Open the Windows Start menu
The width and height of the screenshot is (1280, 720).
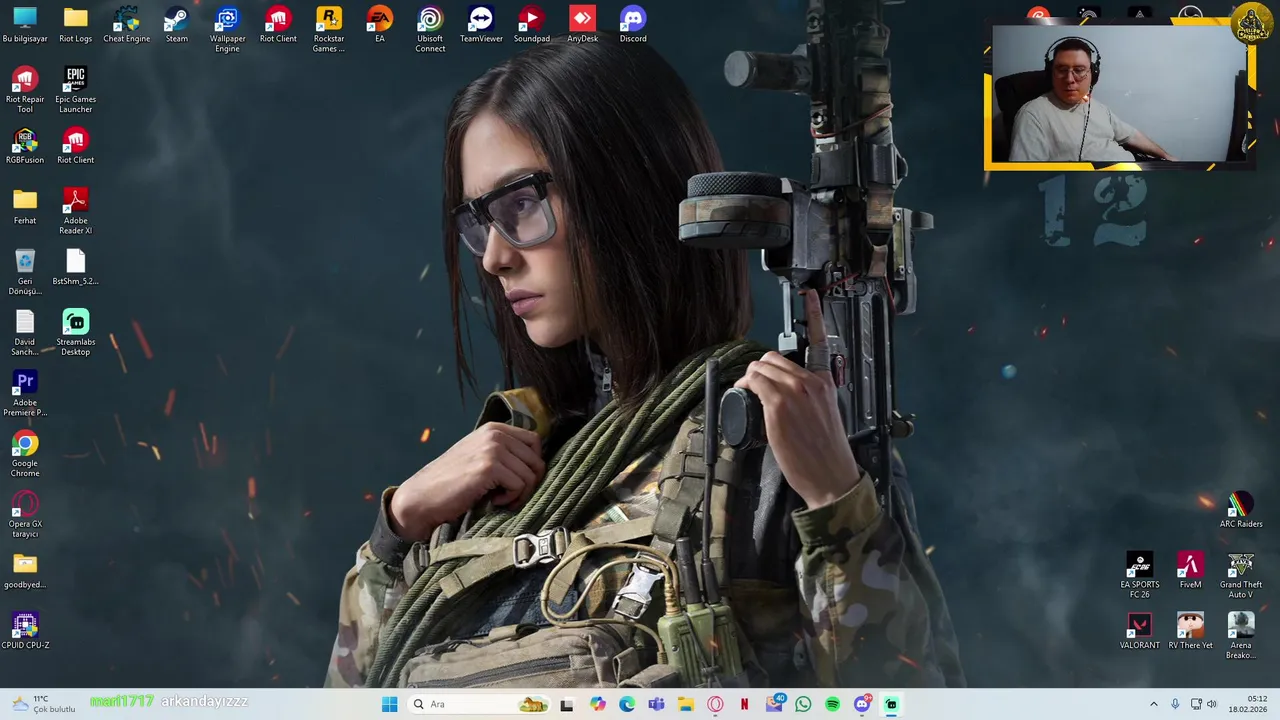[x=389, y=704]
